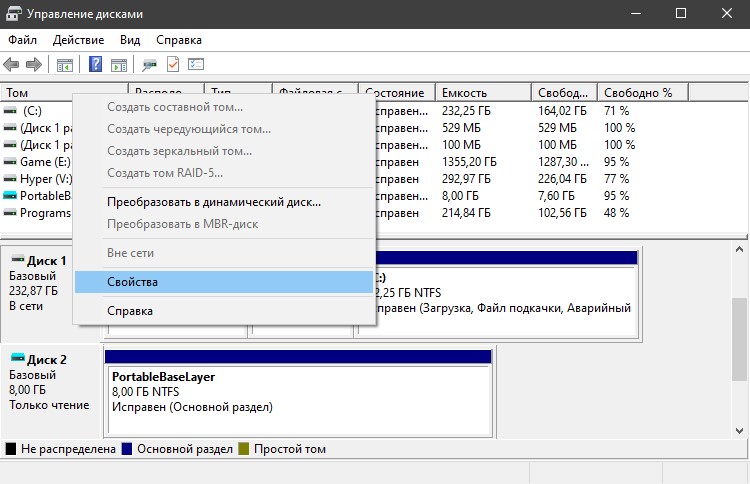Click the disk settings list toolbar icon
Screen dimensions: 750x484
(196, 64)
